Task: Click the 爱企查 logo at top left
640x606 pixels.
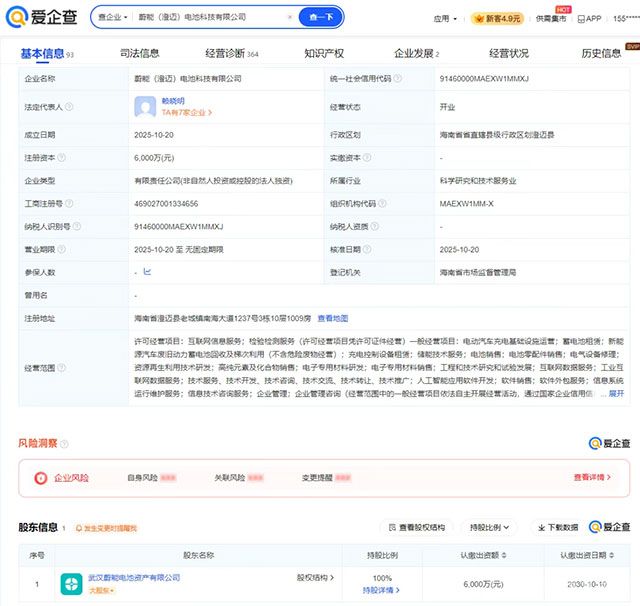Action: click(x=42, y=17)
